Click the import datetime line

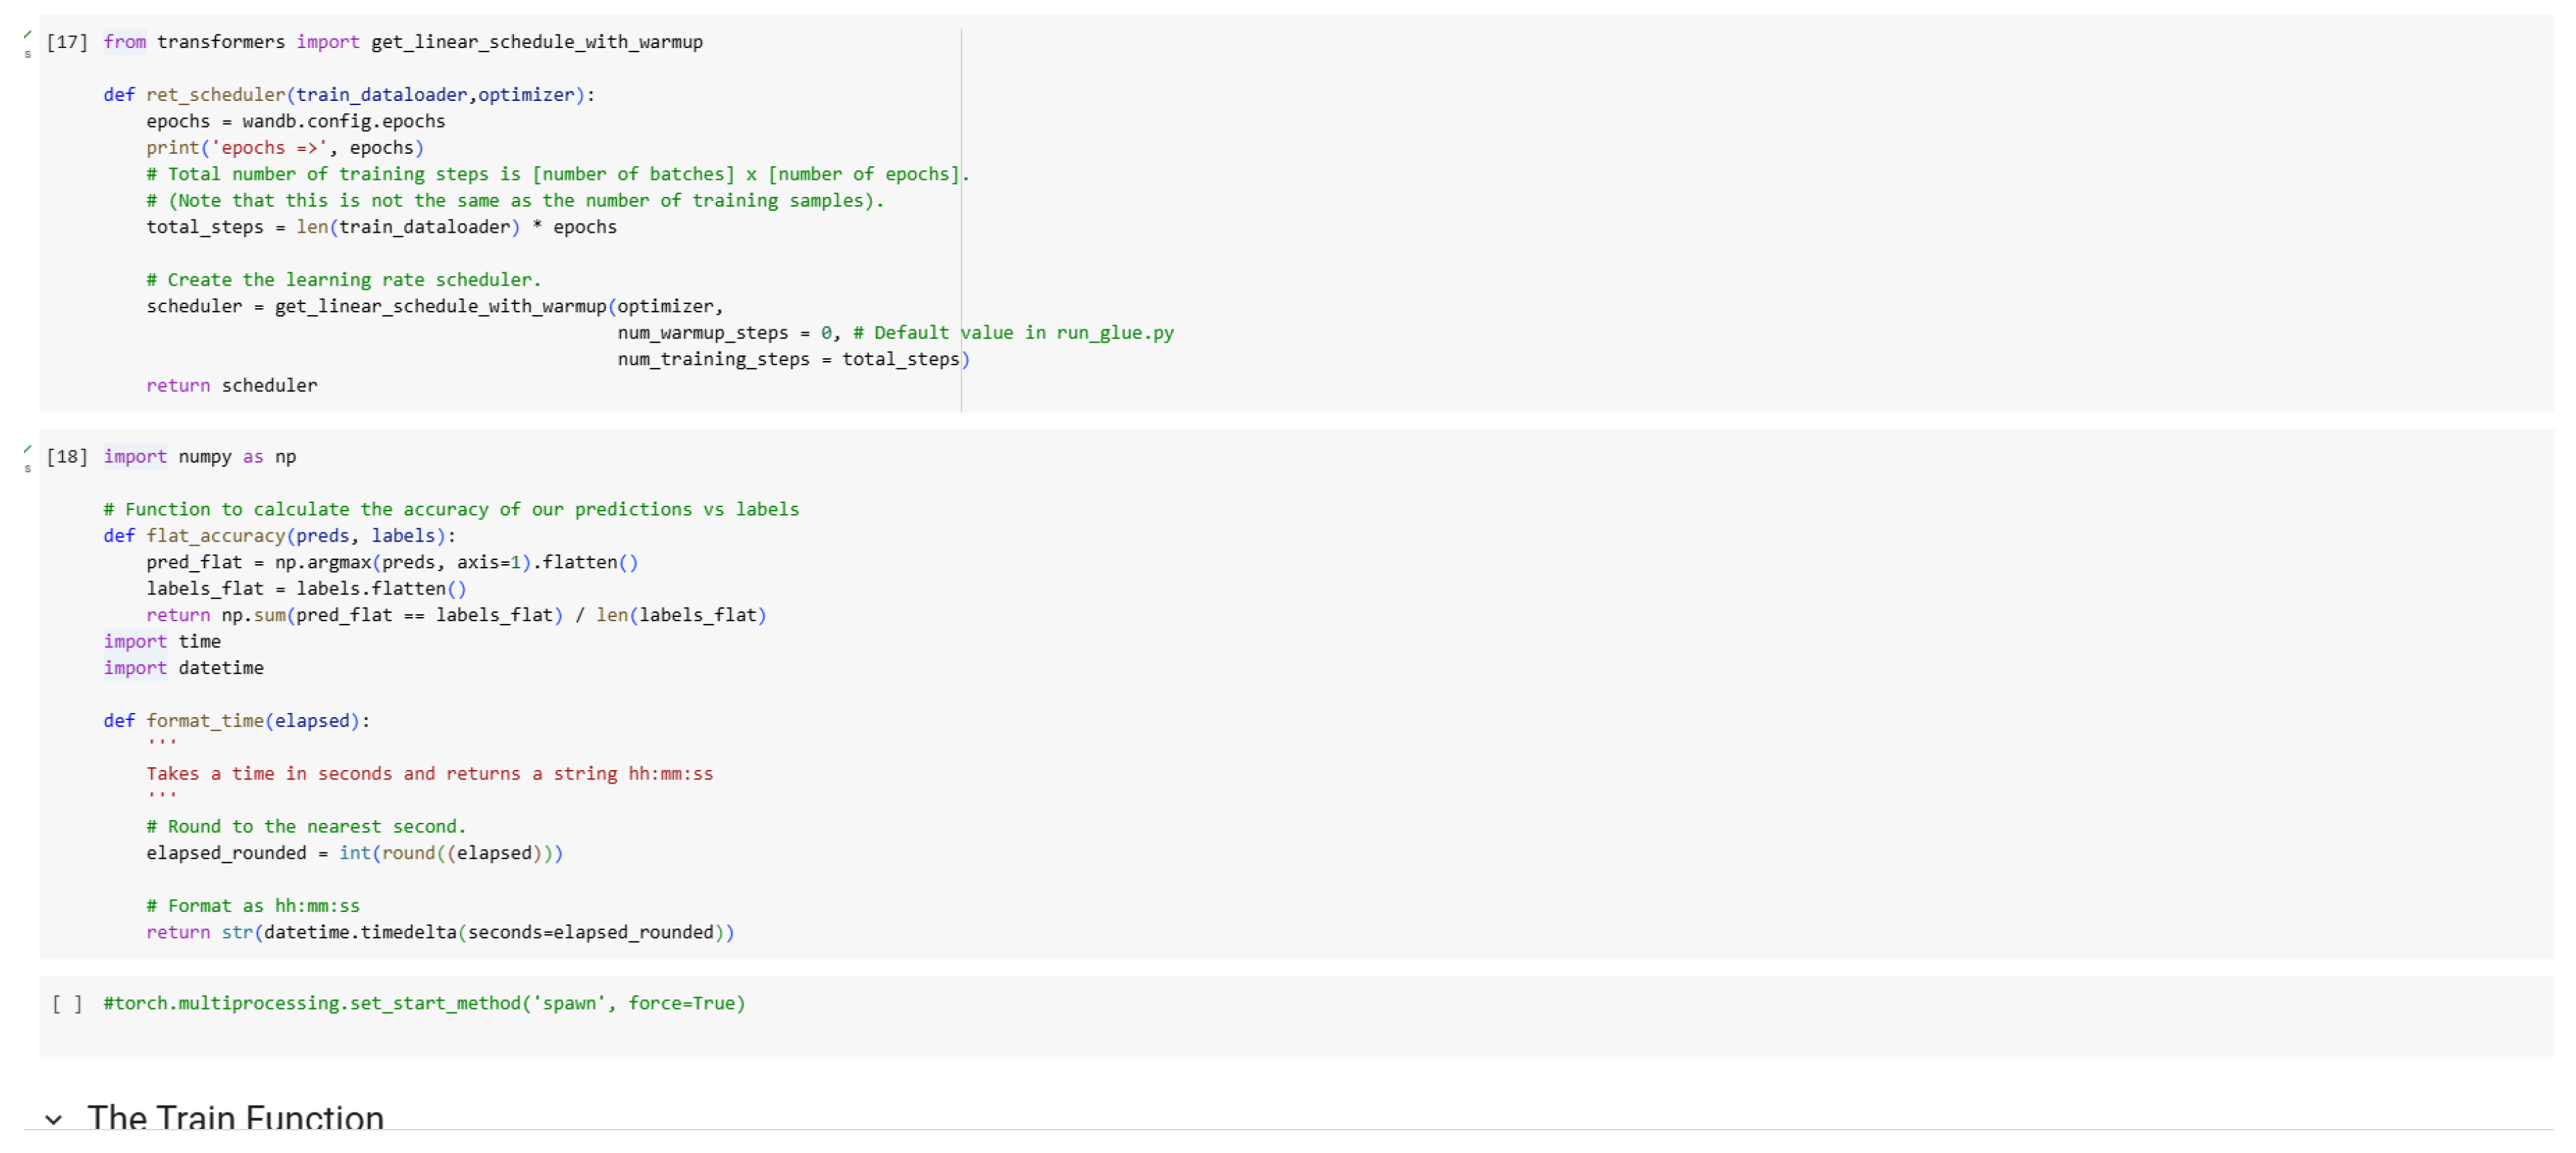183,668
